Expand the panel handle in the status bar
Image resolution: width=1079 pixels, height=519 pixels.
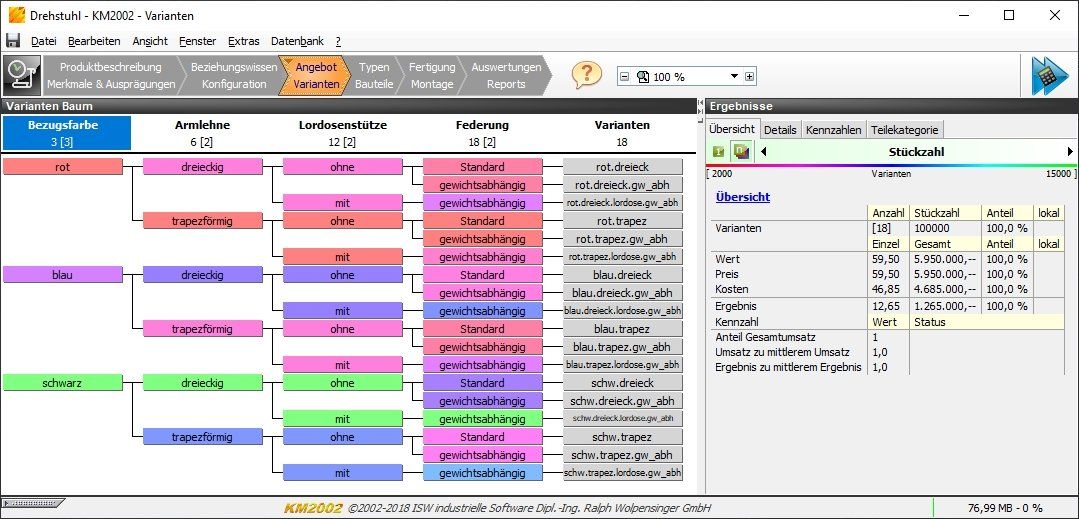33,503
